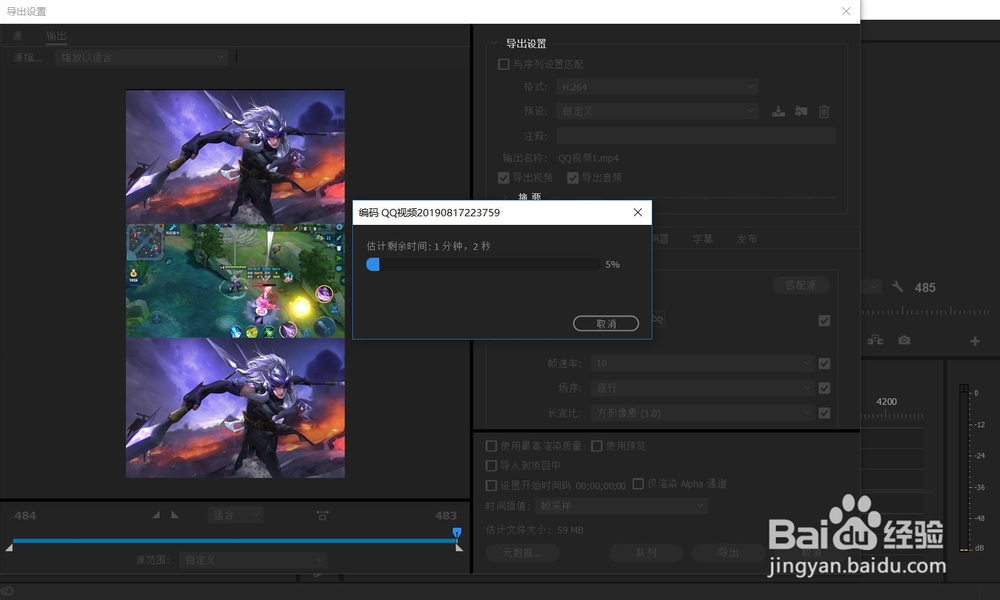Click the import preset icon

[801, 112]
